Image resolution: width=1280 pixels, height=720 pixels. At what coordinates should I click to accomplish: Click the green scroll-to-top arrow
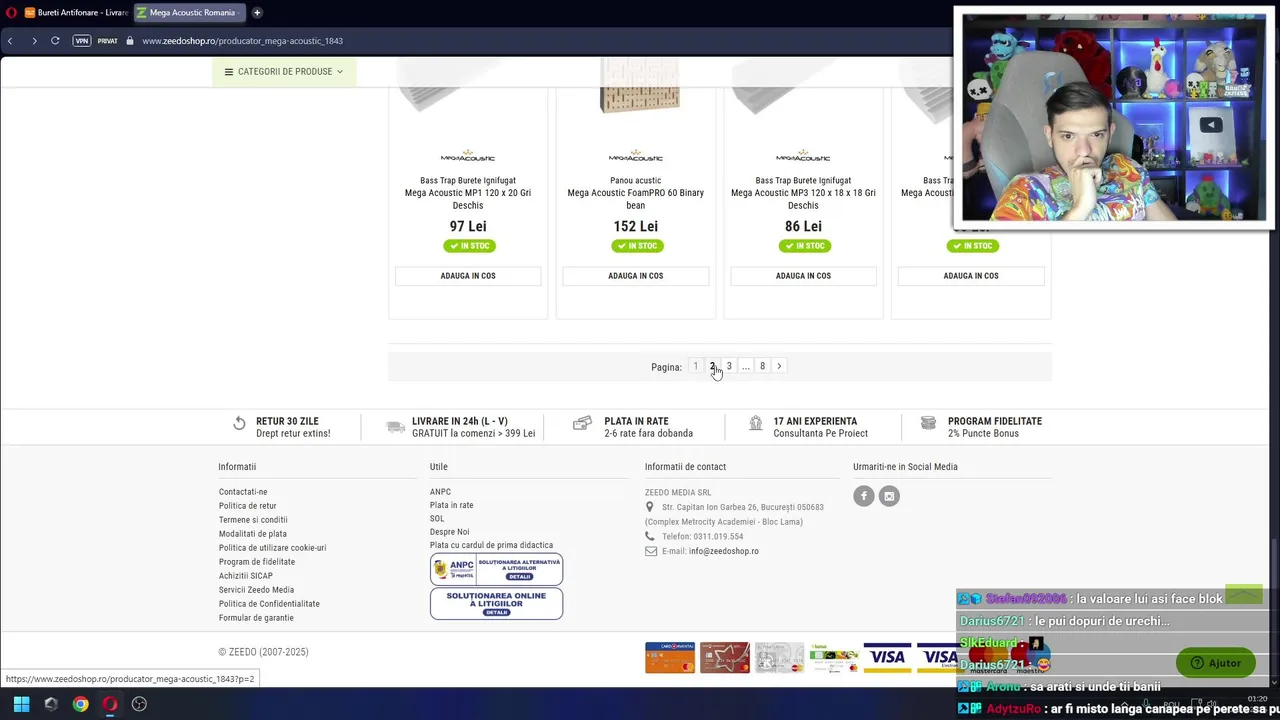1244,596
